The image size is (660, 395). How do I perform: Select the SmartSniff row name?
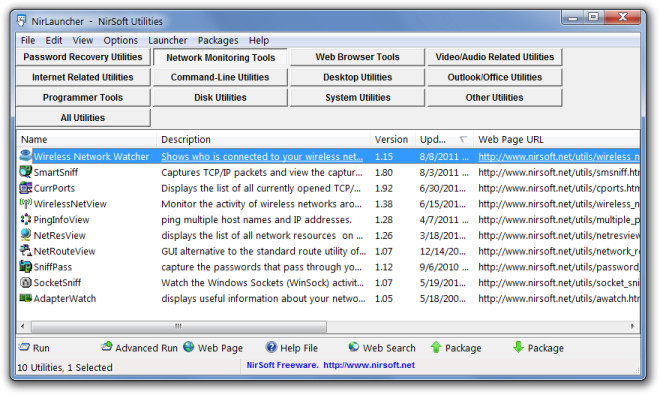[x=56, y=172]
